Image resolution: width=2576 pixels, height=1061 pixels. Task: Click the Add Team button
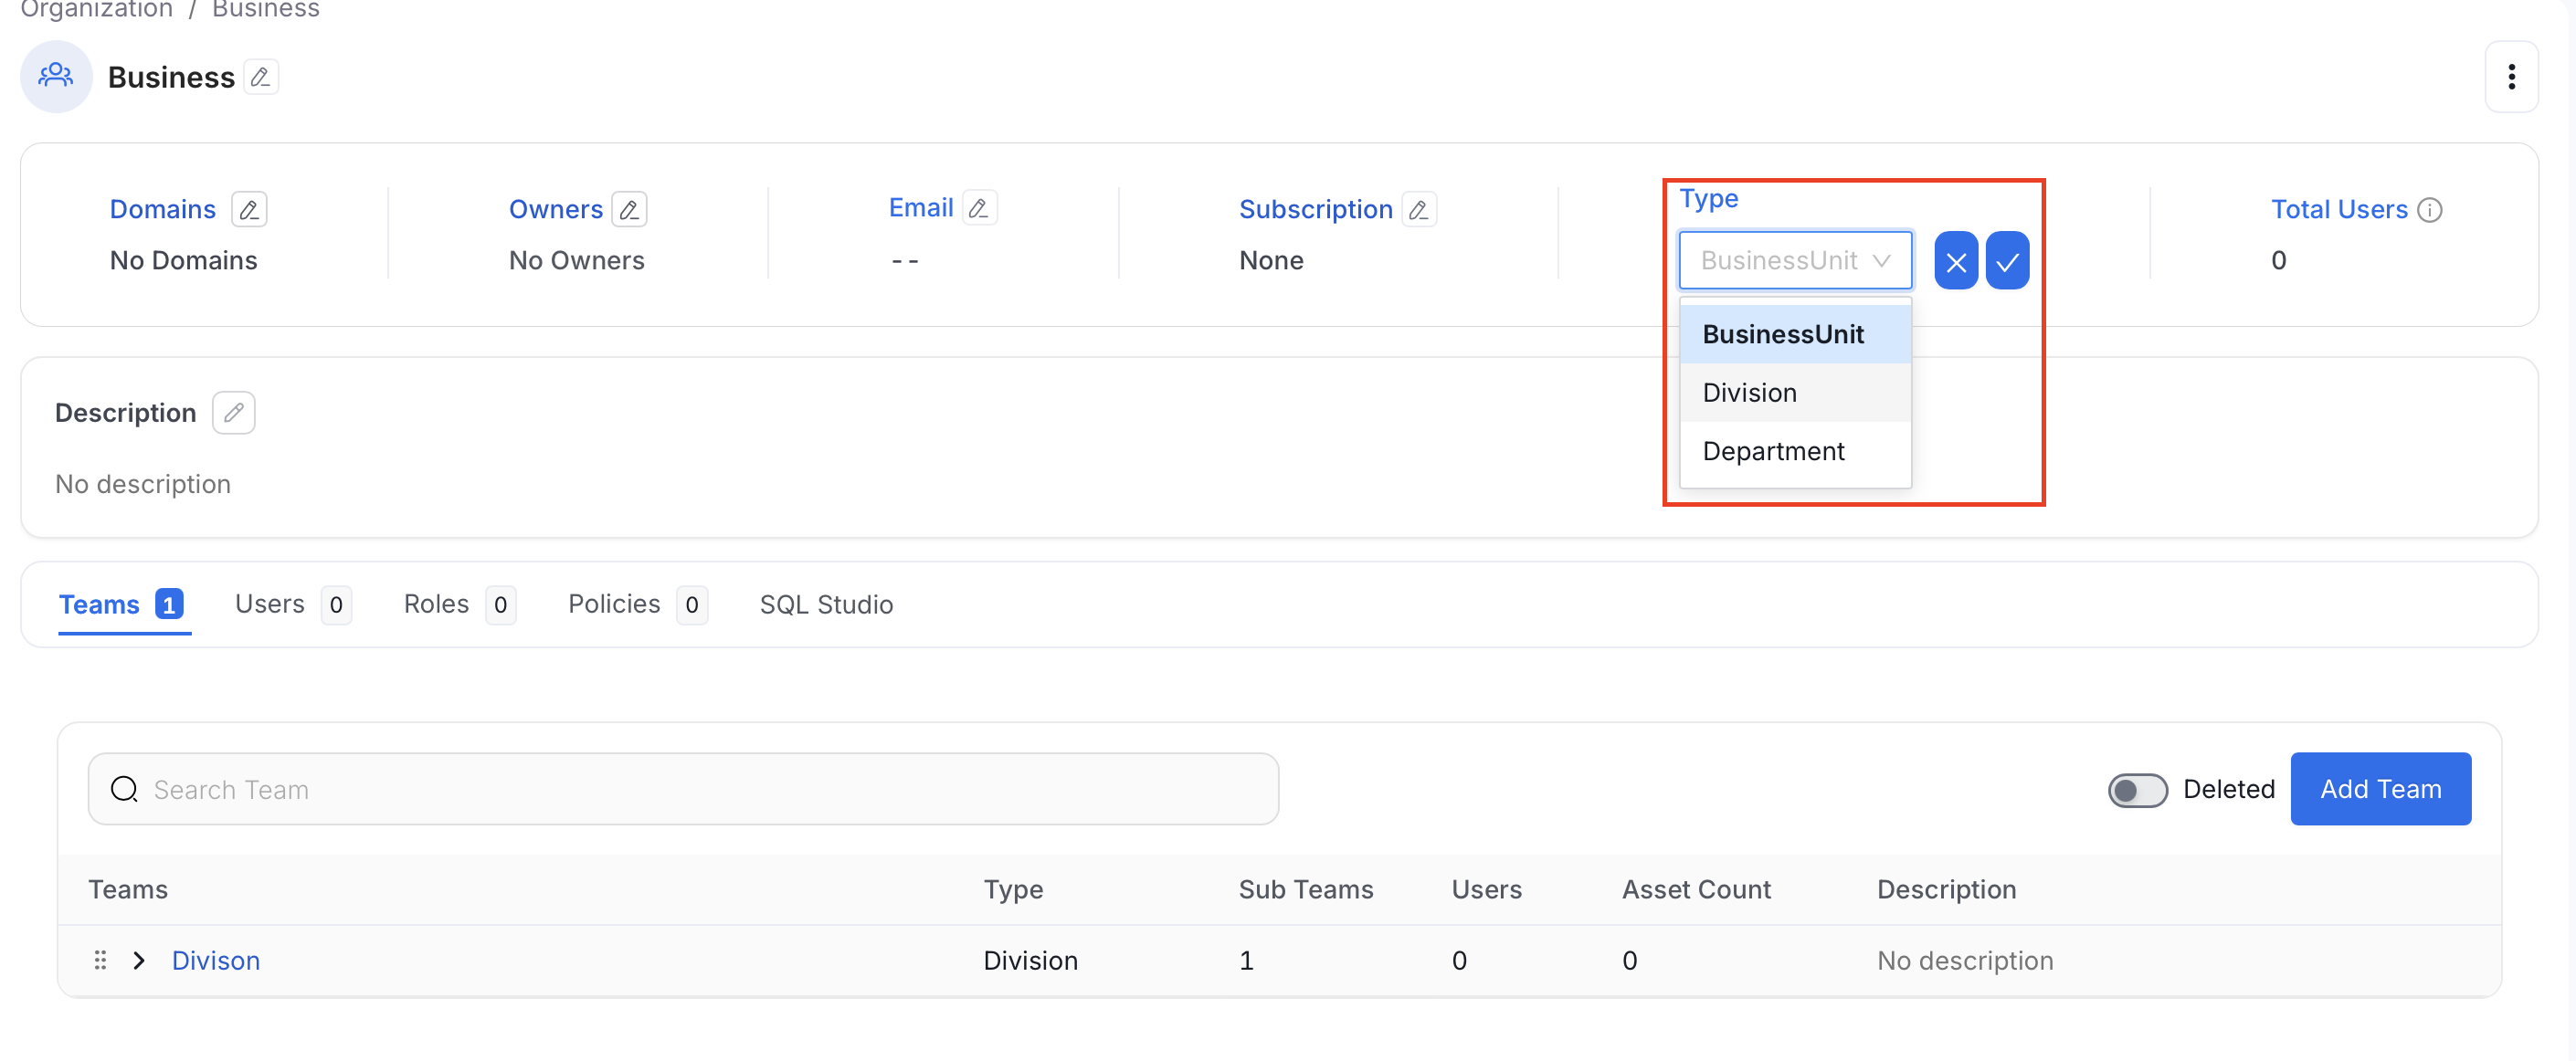[x=2380, y=789]
